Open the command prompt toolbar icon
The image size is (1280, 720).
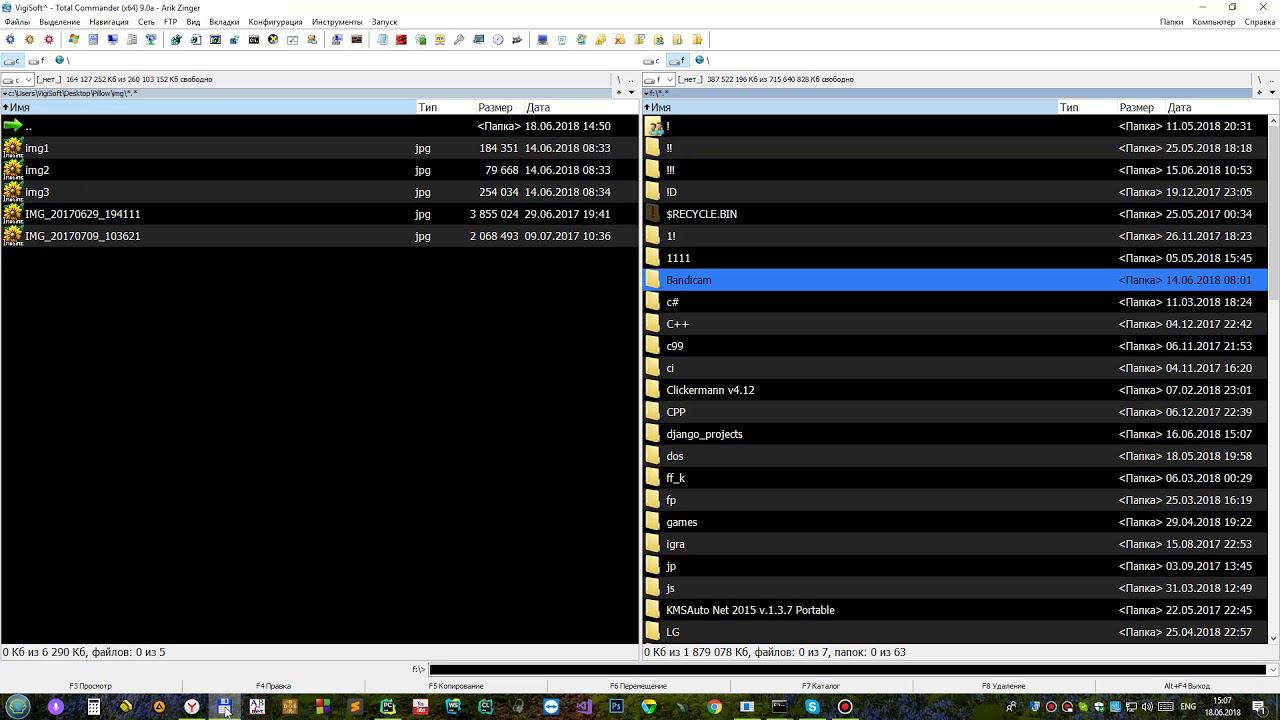(x=254, y=40)
